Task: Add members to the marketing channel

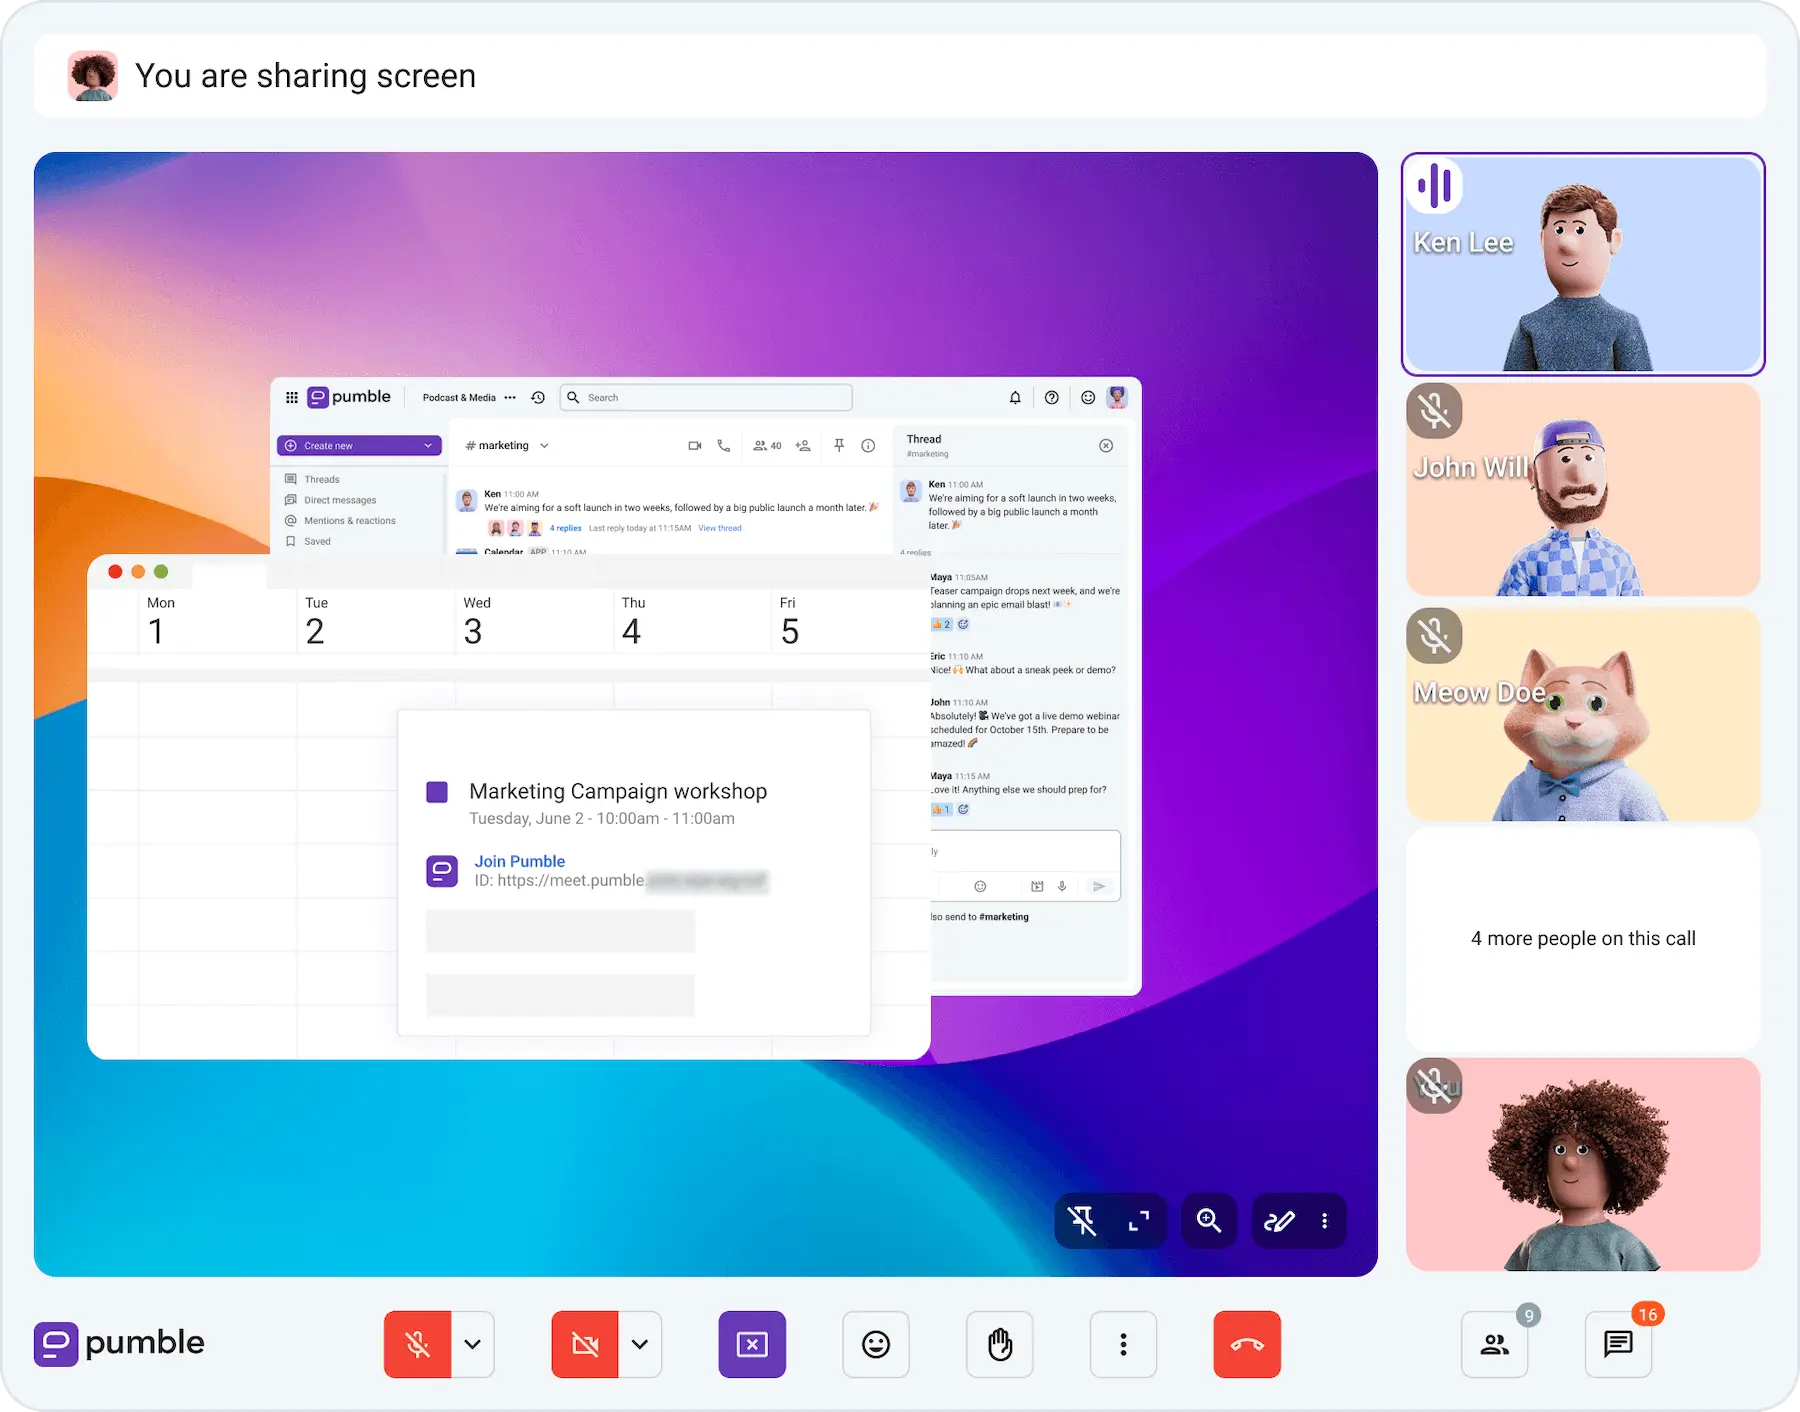Action: click(x=803, y=446)
